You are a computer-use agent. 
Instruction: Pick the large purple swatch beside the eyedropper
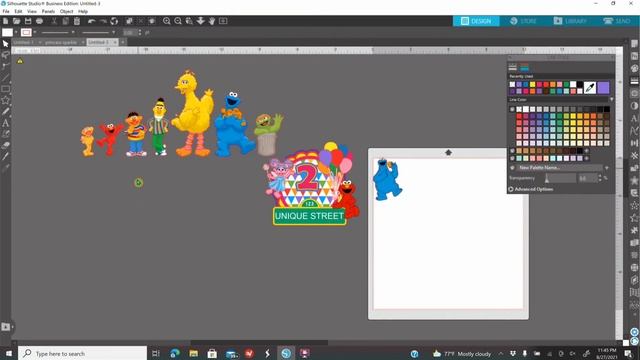pyautogui.click(x=603, y=87)
